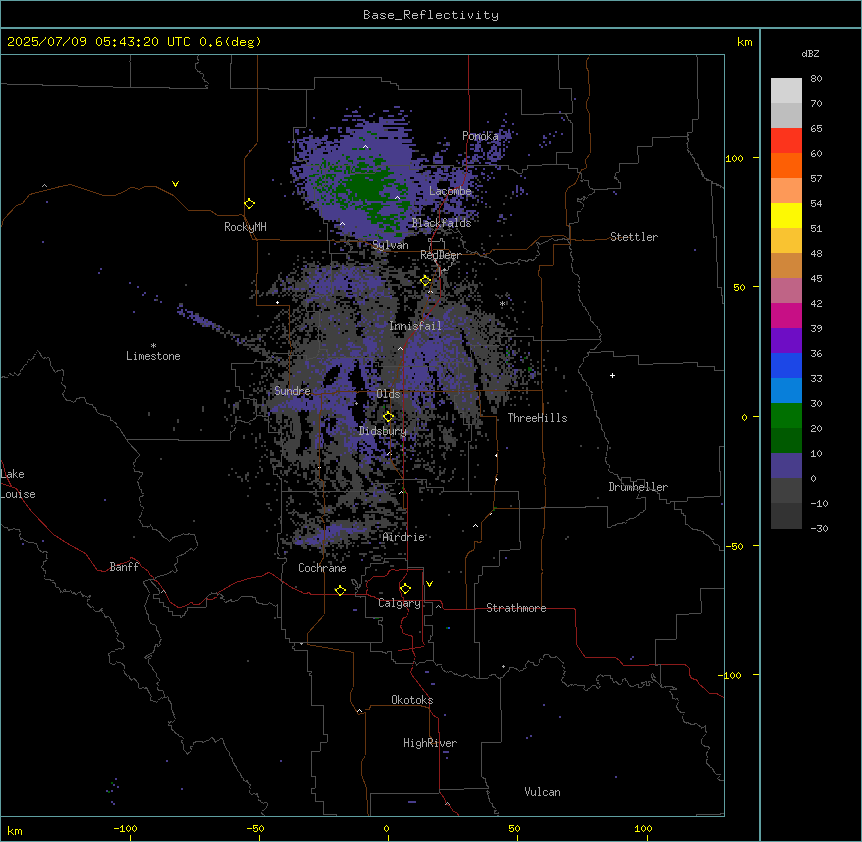This screenshot has height=842, width=862.
Task: Click the ThreeHills city label
Action: pos(537,418)
